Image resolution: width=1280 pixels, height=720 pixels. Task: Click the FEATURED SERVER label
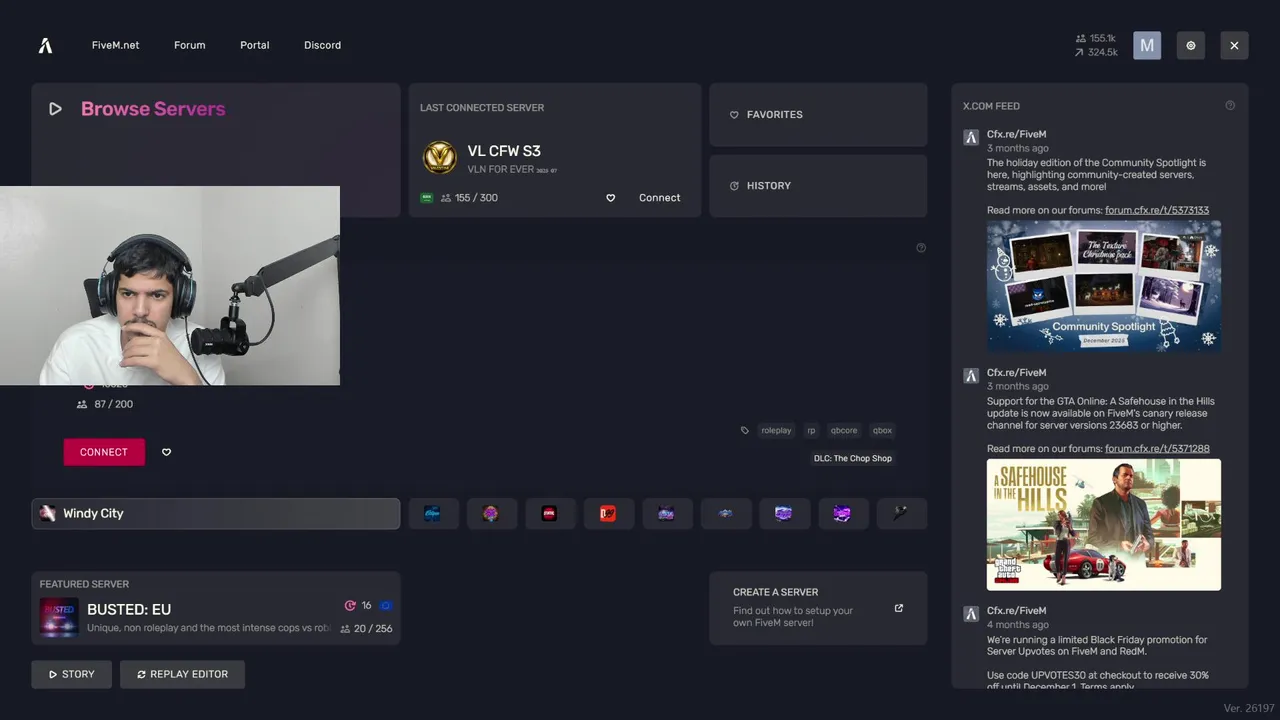point(84,584)
